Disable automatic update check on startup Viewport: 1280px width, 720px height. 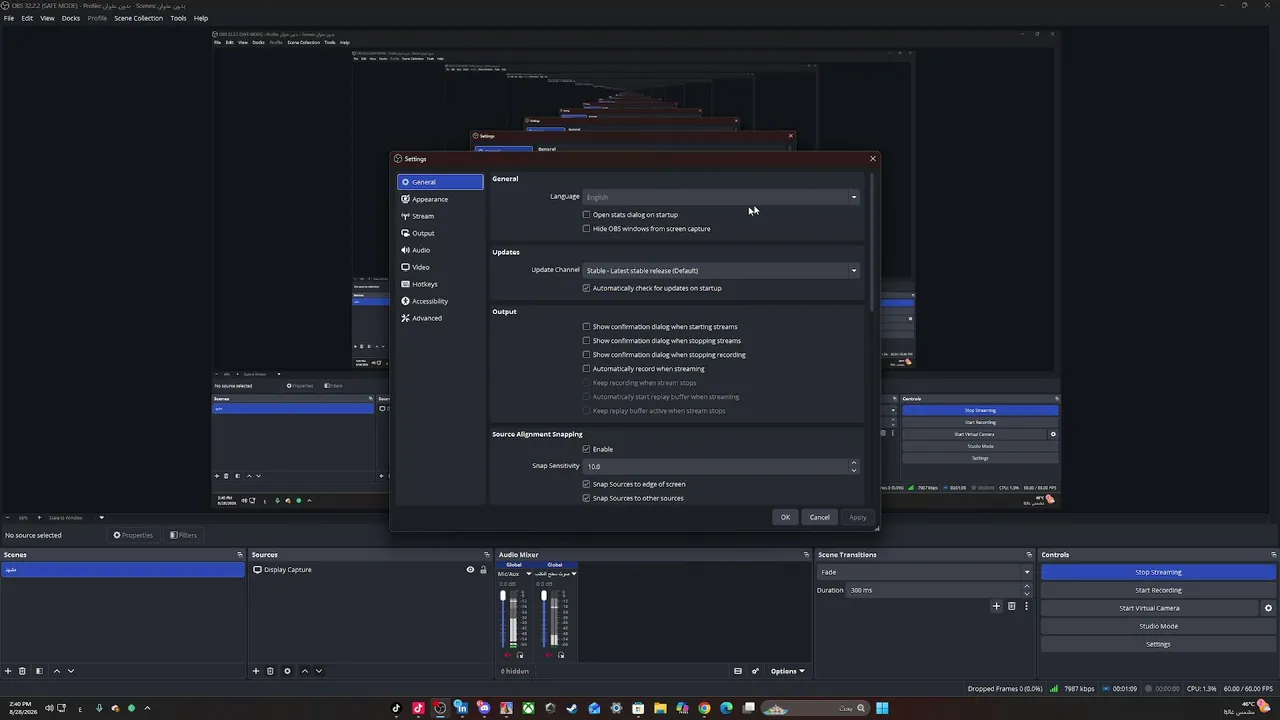[x=587, y=288]
